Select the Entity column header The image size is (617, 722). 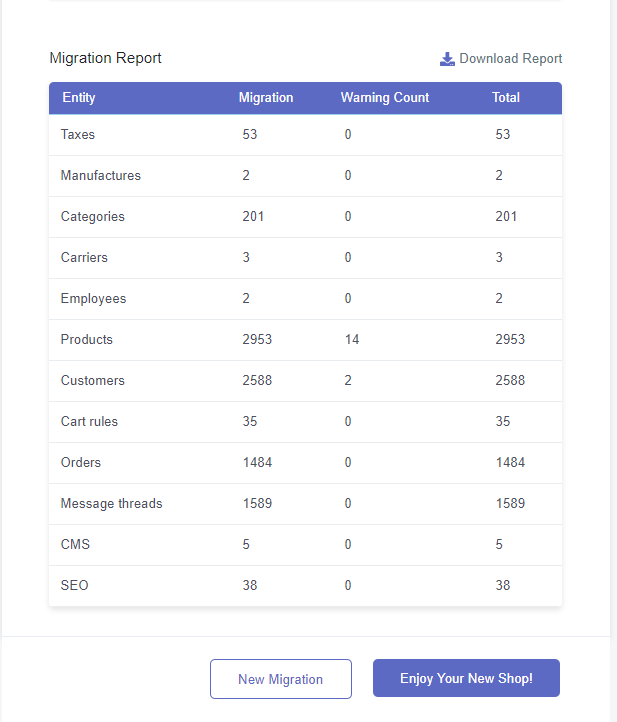79,98
